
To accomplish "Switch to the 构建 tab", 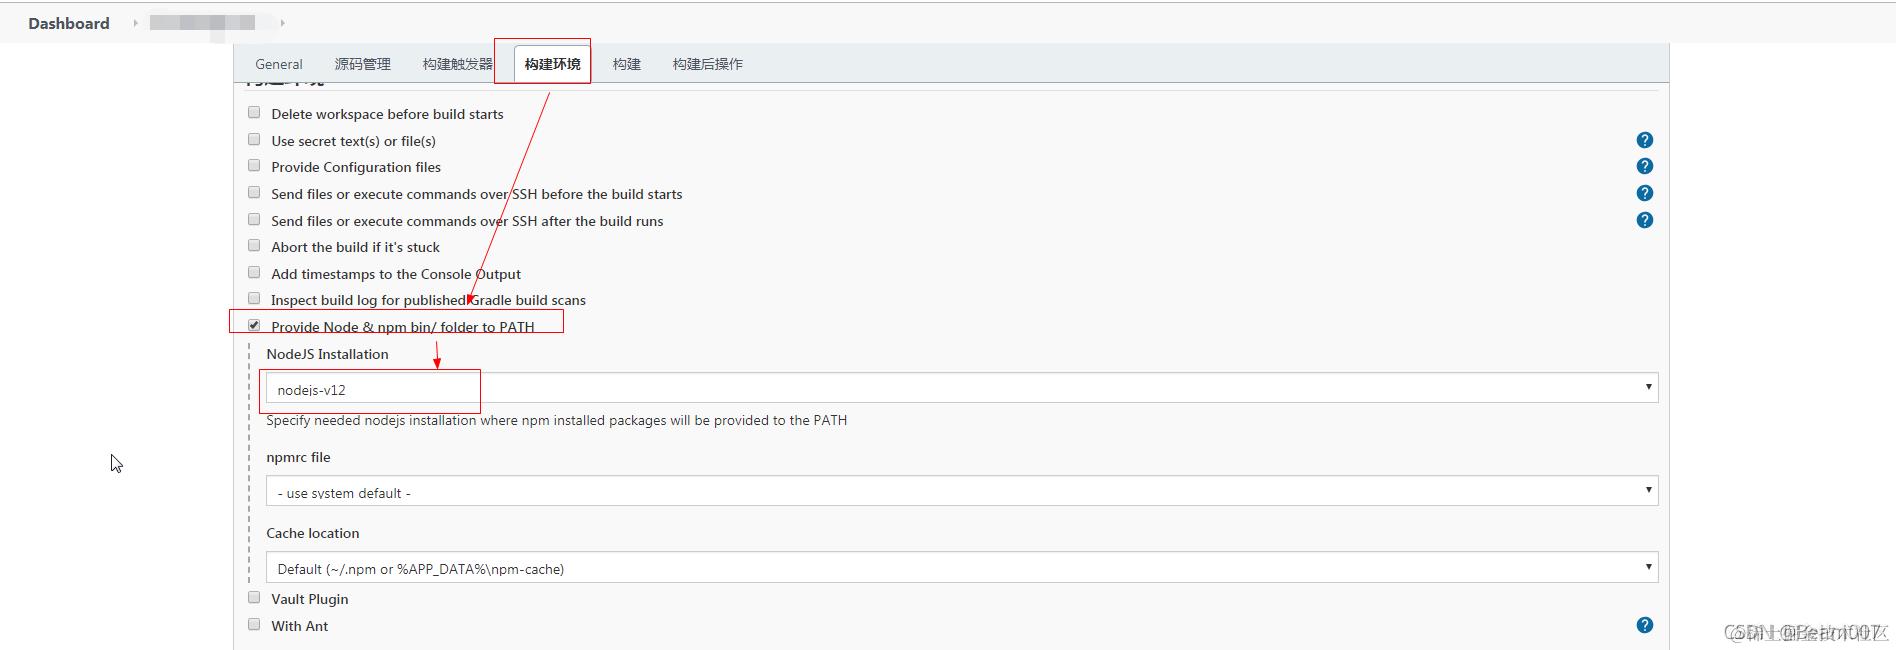I will [627, 64].
